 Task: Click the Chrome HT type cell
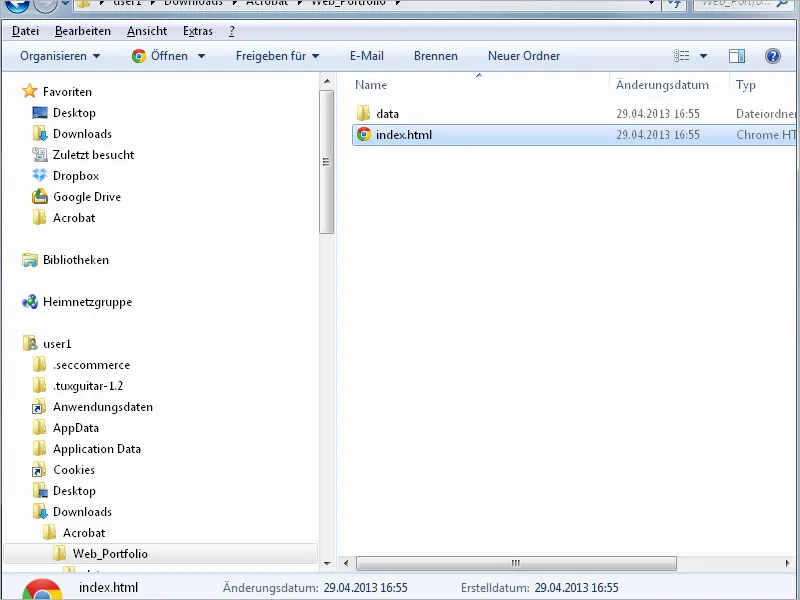[x=765, y=135]
